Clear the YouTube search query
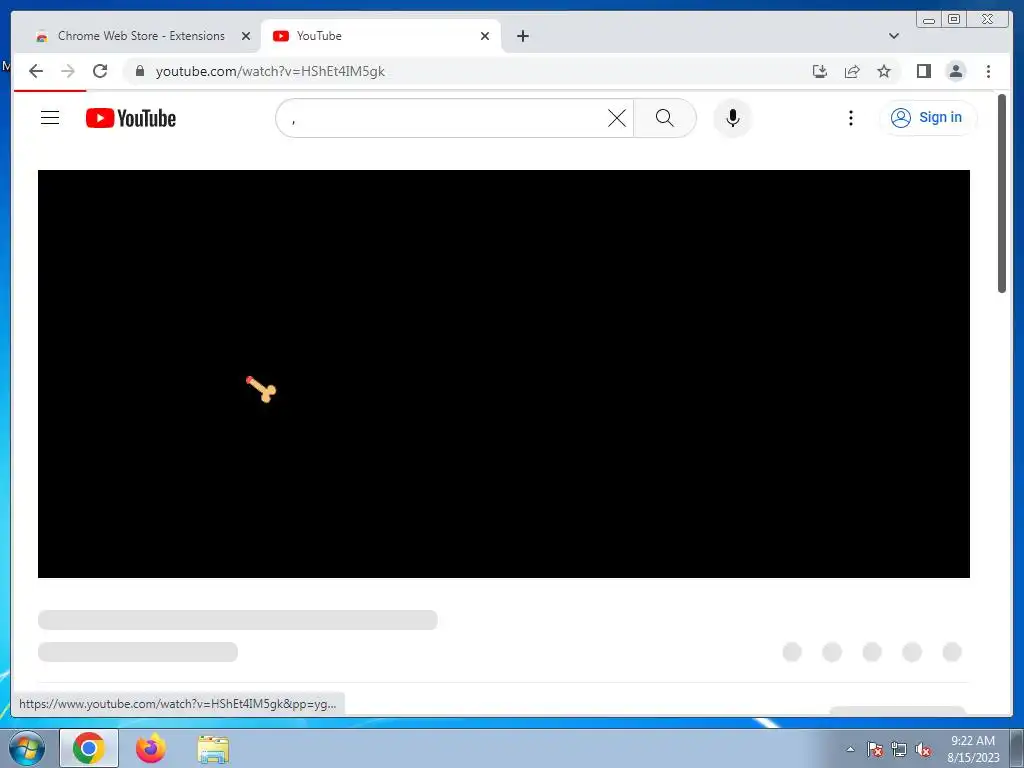 pyautogui.click(x=616, y=118)
